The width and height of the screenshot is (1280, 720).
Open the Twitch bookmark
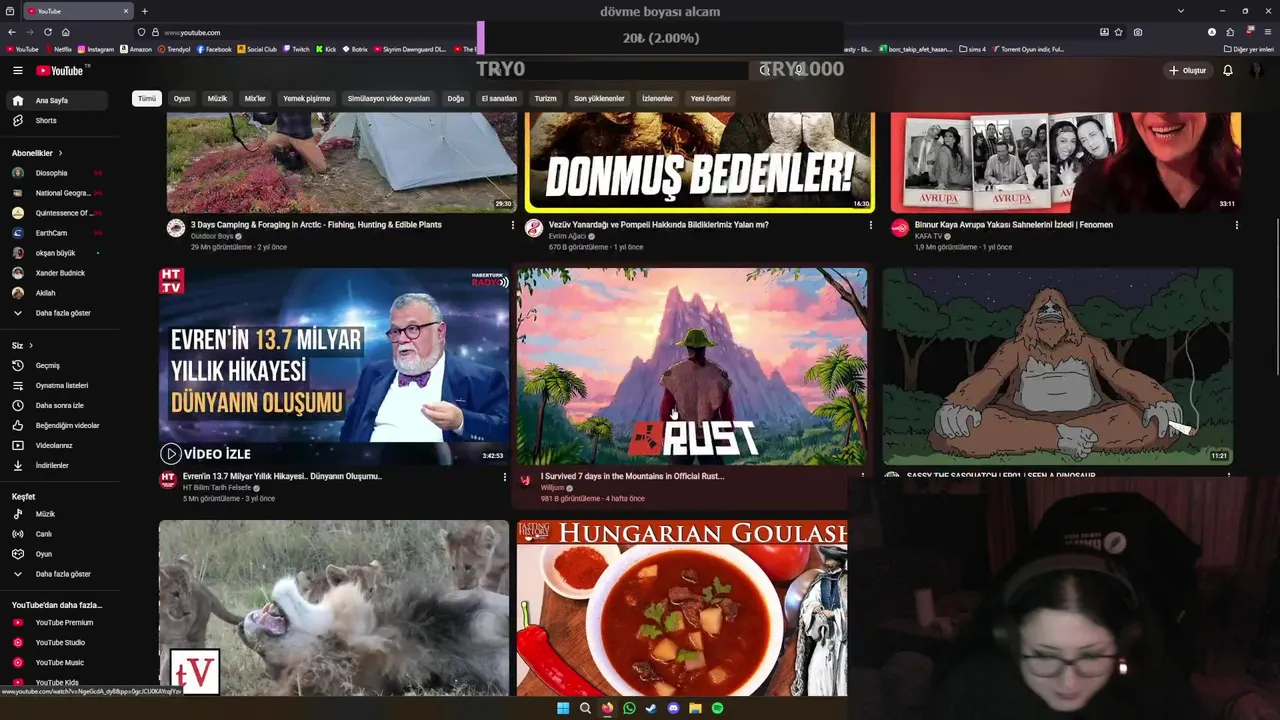pyautogui.click(x=295, y=49)
